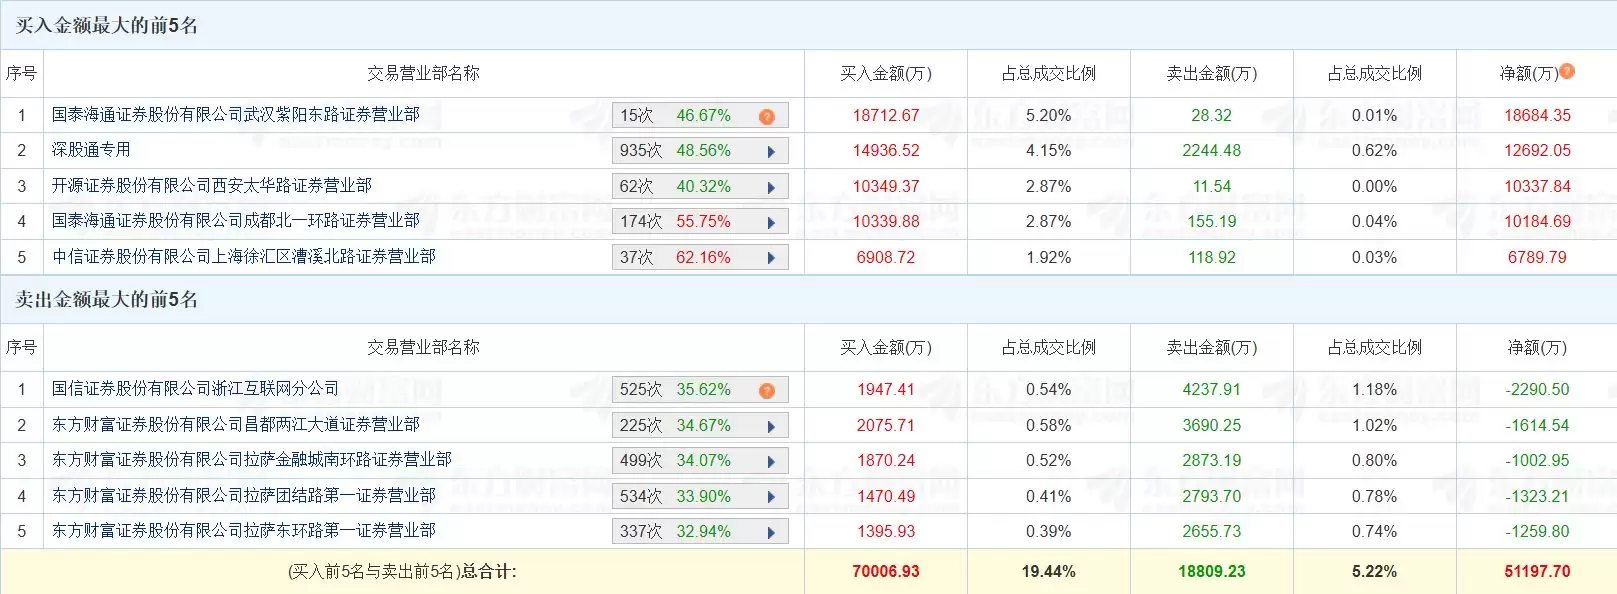This screenshot has width=1617, height=594.
Task: Expand arrow for 拉萨东环路第一 row
Action: [x=771, y=532]
